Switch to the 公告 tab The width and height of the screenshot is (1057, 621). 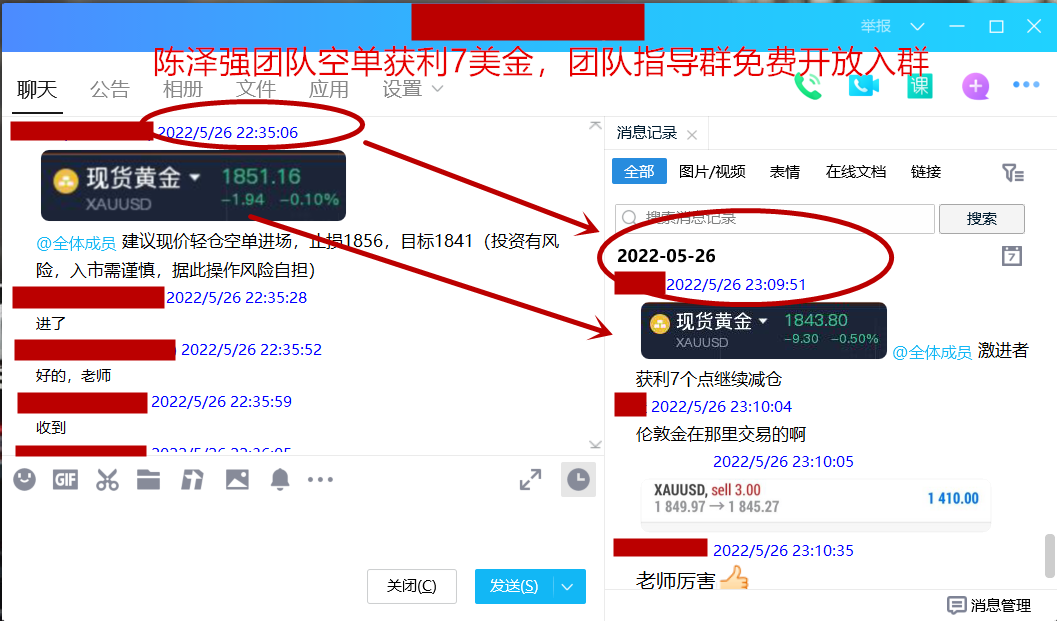click(x=110, y=89)
